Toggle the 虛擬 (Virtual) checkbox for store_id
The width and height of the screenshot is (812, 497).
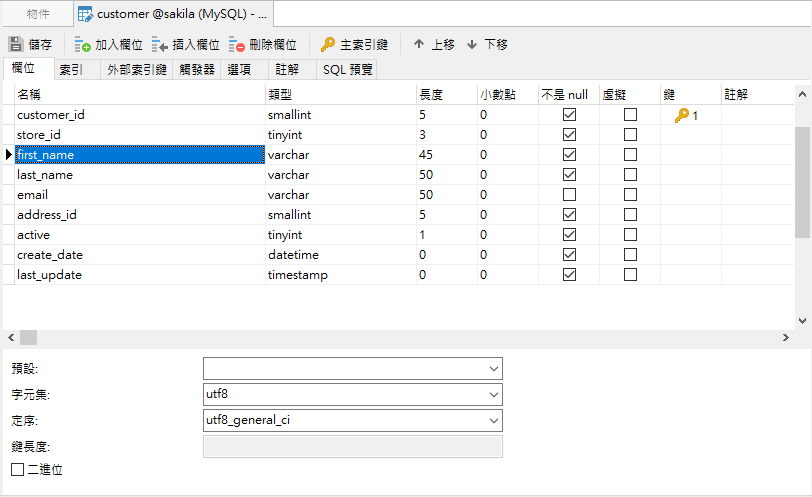click(x=630, y=135)
